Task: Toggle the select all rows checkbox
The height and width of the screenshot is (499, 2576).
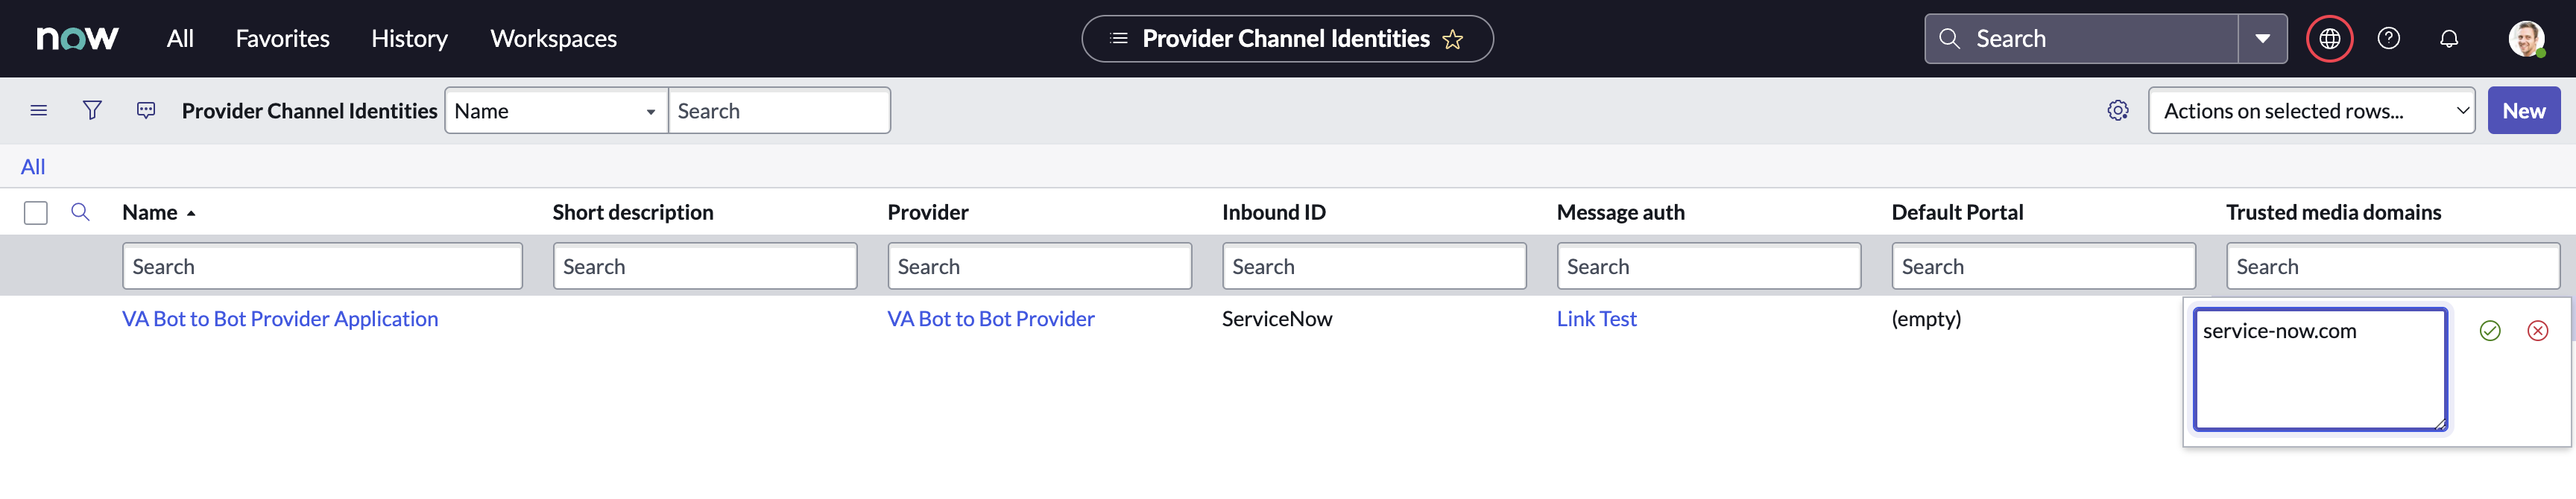Action: click(x=36, y=212)
